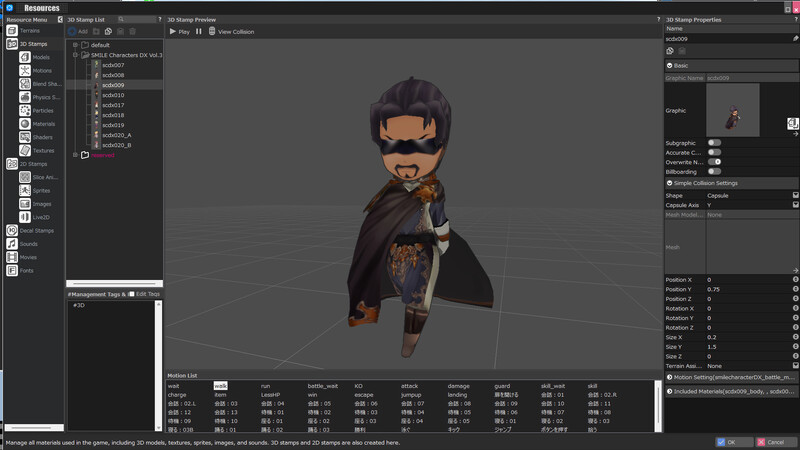This screenshot has height=450, width=800.
Task: Select the 3D Stamps category icon
Action: tap(12, 44)
